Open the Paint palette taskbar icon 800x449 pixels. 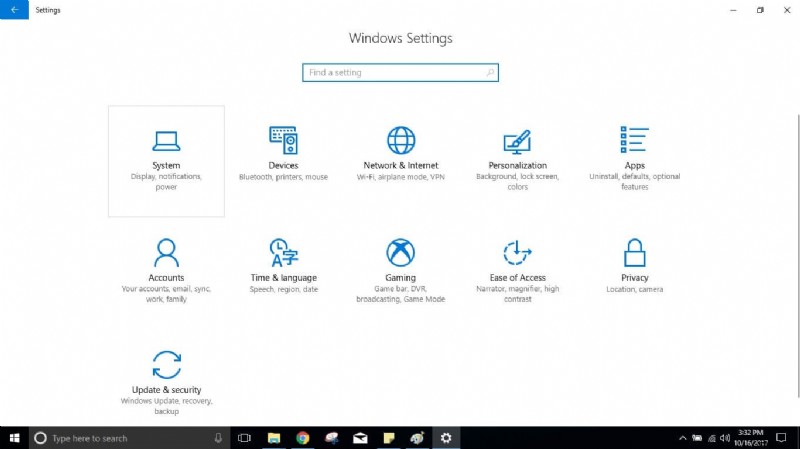click(417, 438)
